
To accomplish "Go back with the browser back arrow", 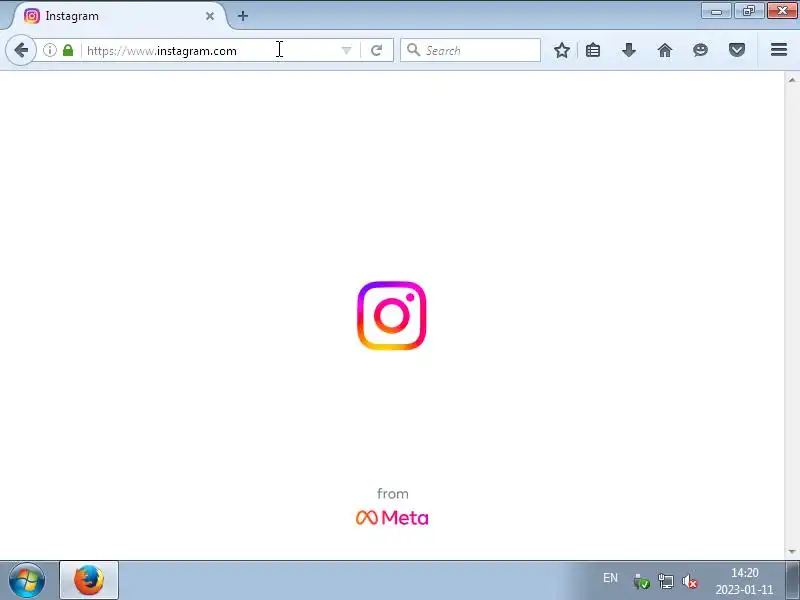I will click(21, 50).
